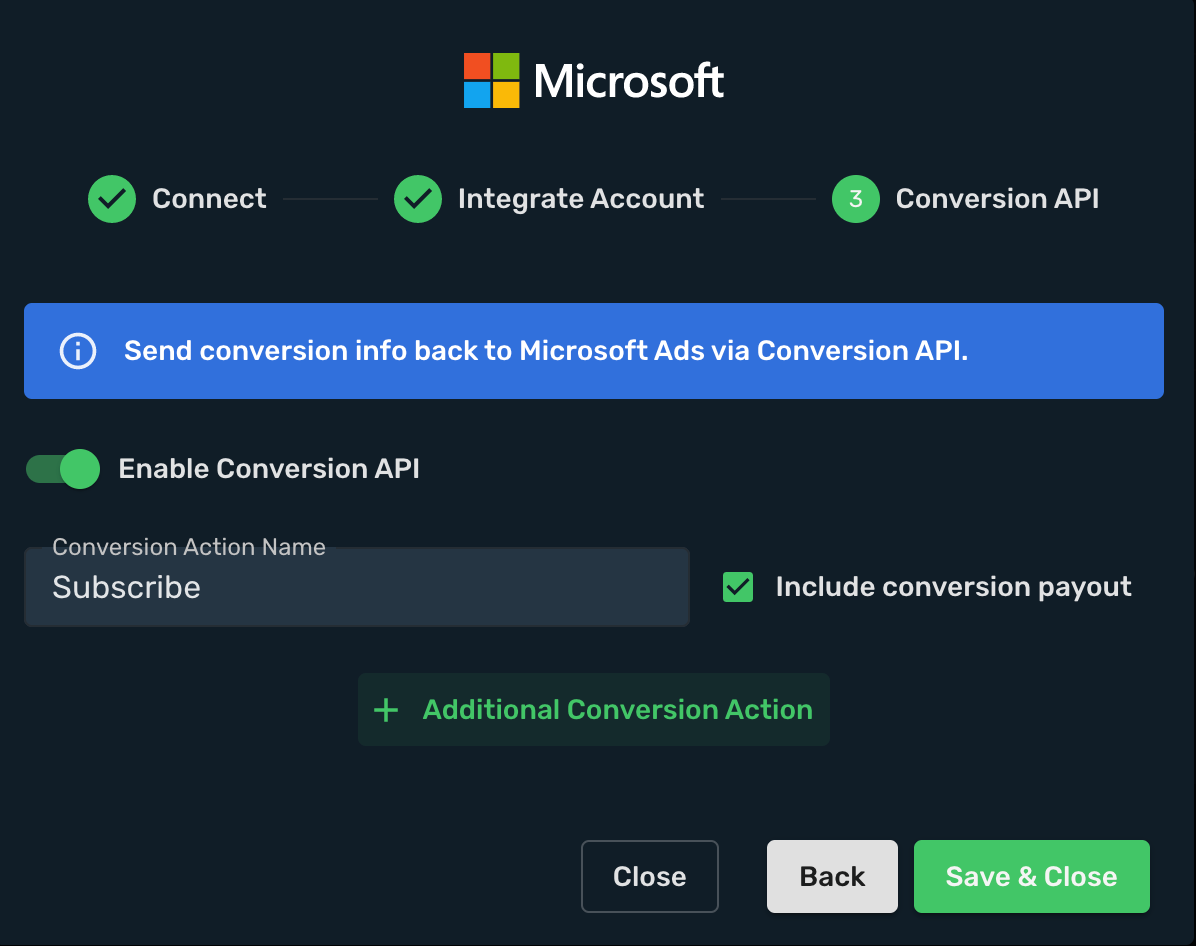Click the Back button
The width and height of the screenshot is (1196, 946).
[832, 877]
